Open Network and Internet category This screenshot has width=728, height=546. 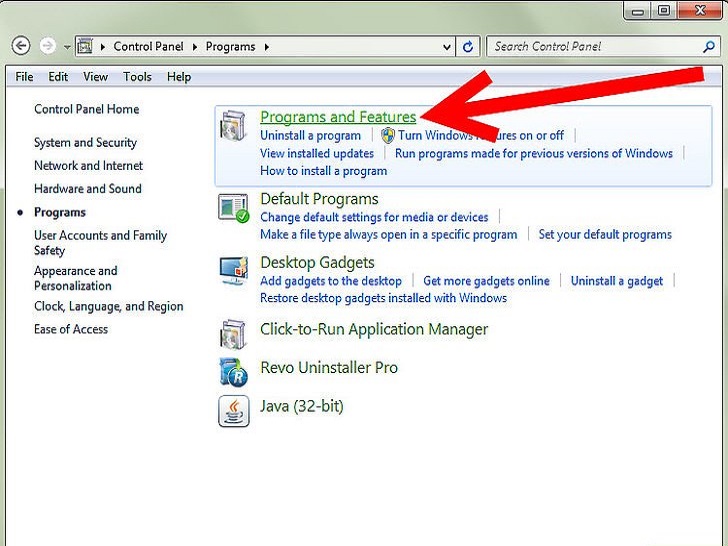88,166
